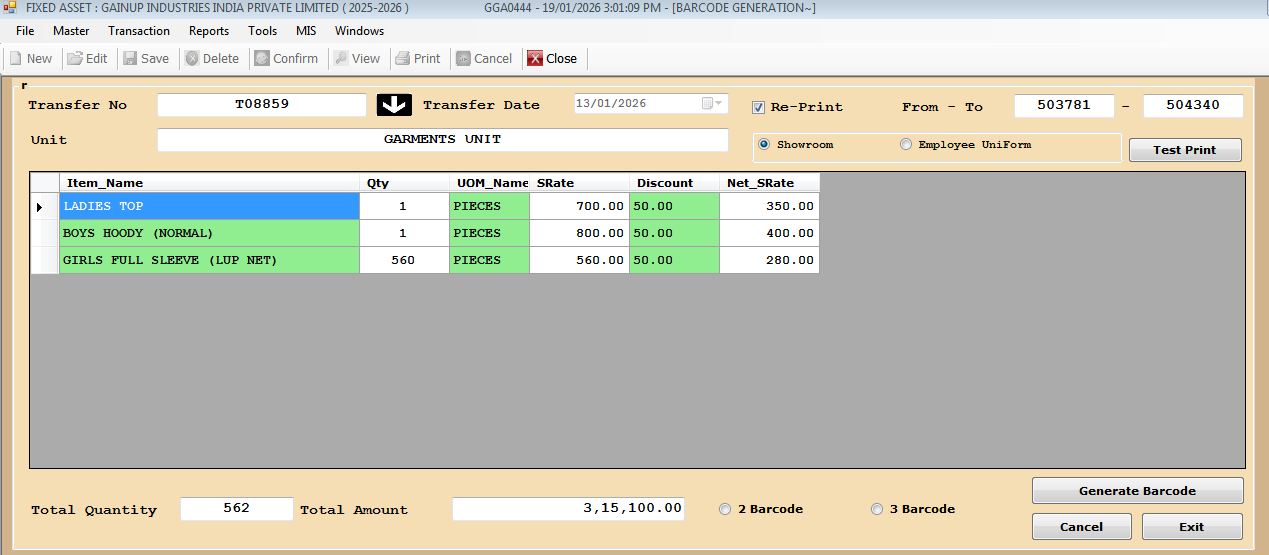Image resolution: width=1269 pixels, height=555 pixels.
Task: Click the Save toolbar icon
Action: 131,59
